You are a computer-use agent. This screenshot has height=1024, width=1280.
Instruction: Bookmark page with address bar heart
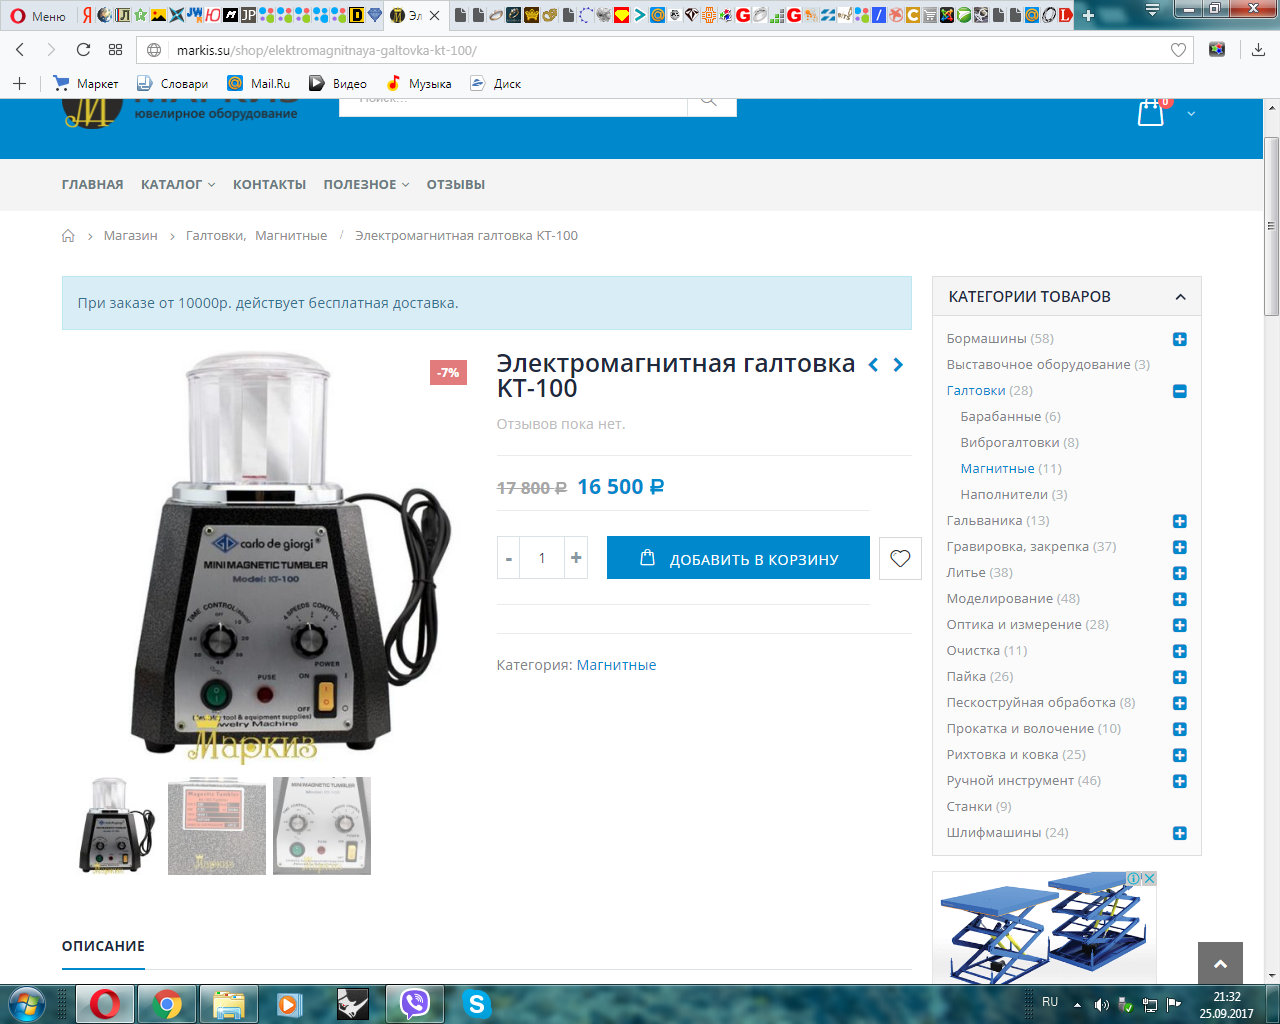(x=1178, y=50)
